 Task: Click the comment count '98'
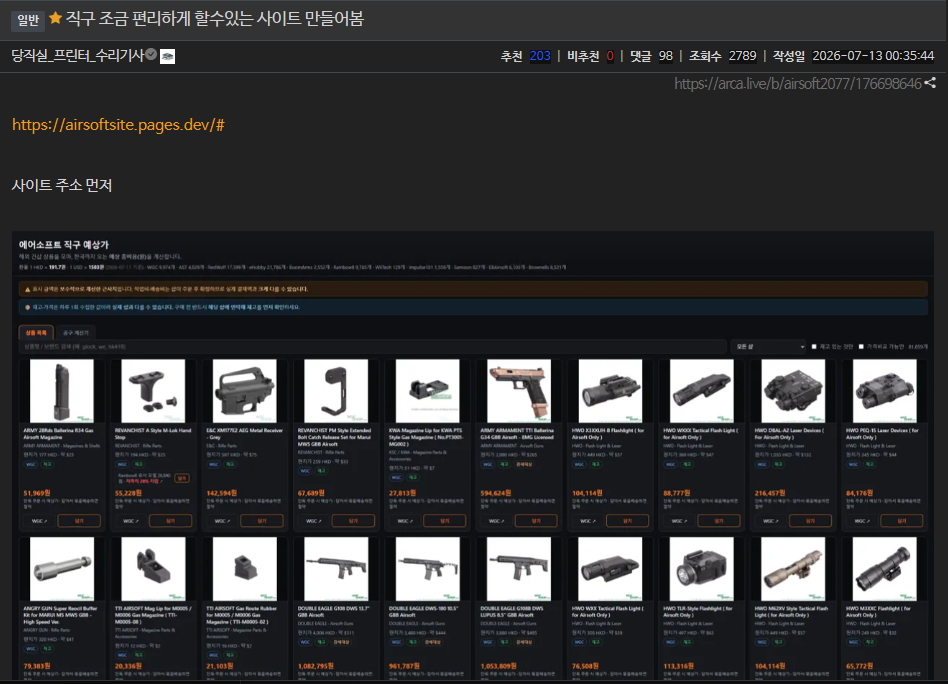point(666,56)
